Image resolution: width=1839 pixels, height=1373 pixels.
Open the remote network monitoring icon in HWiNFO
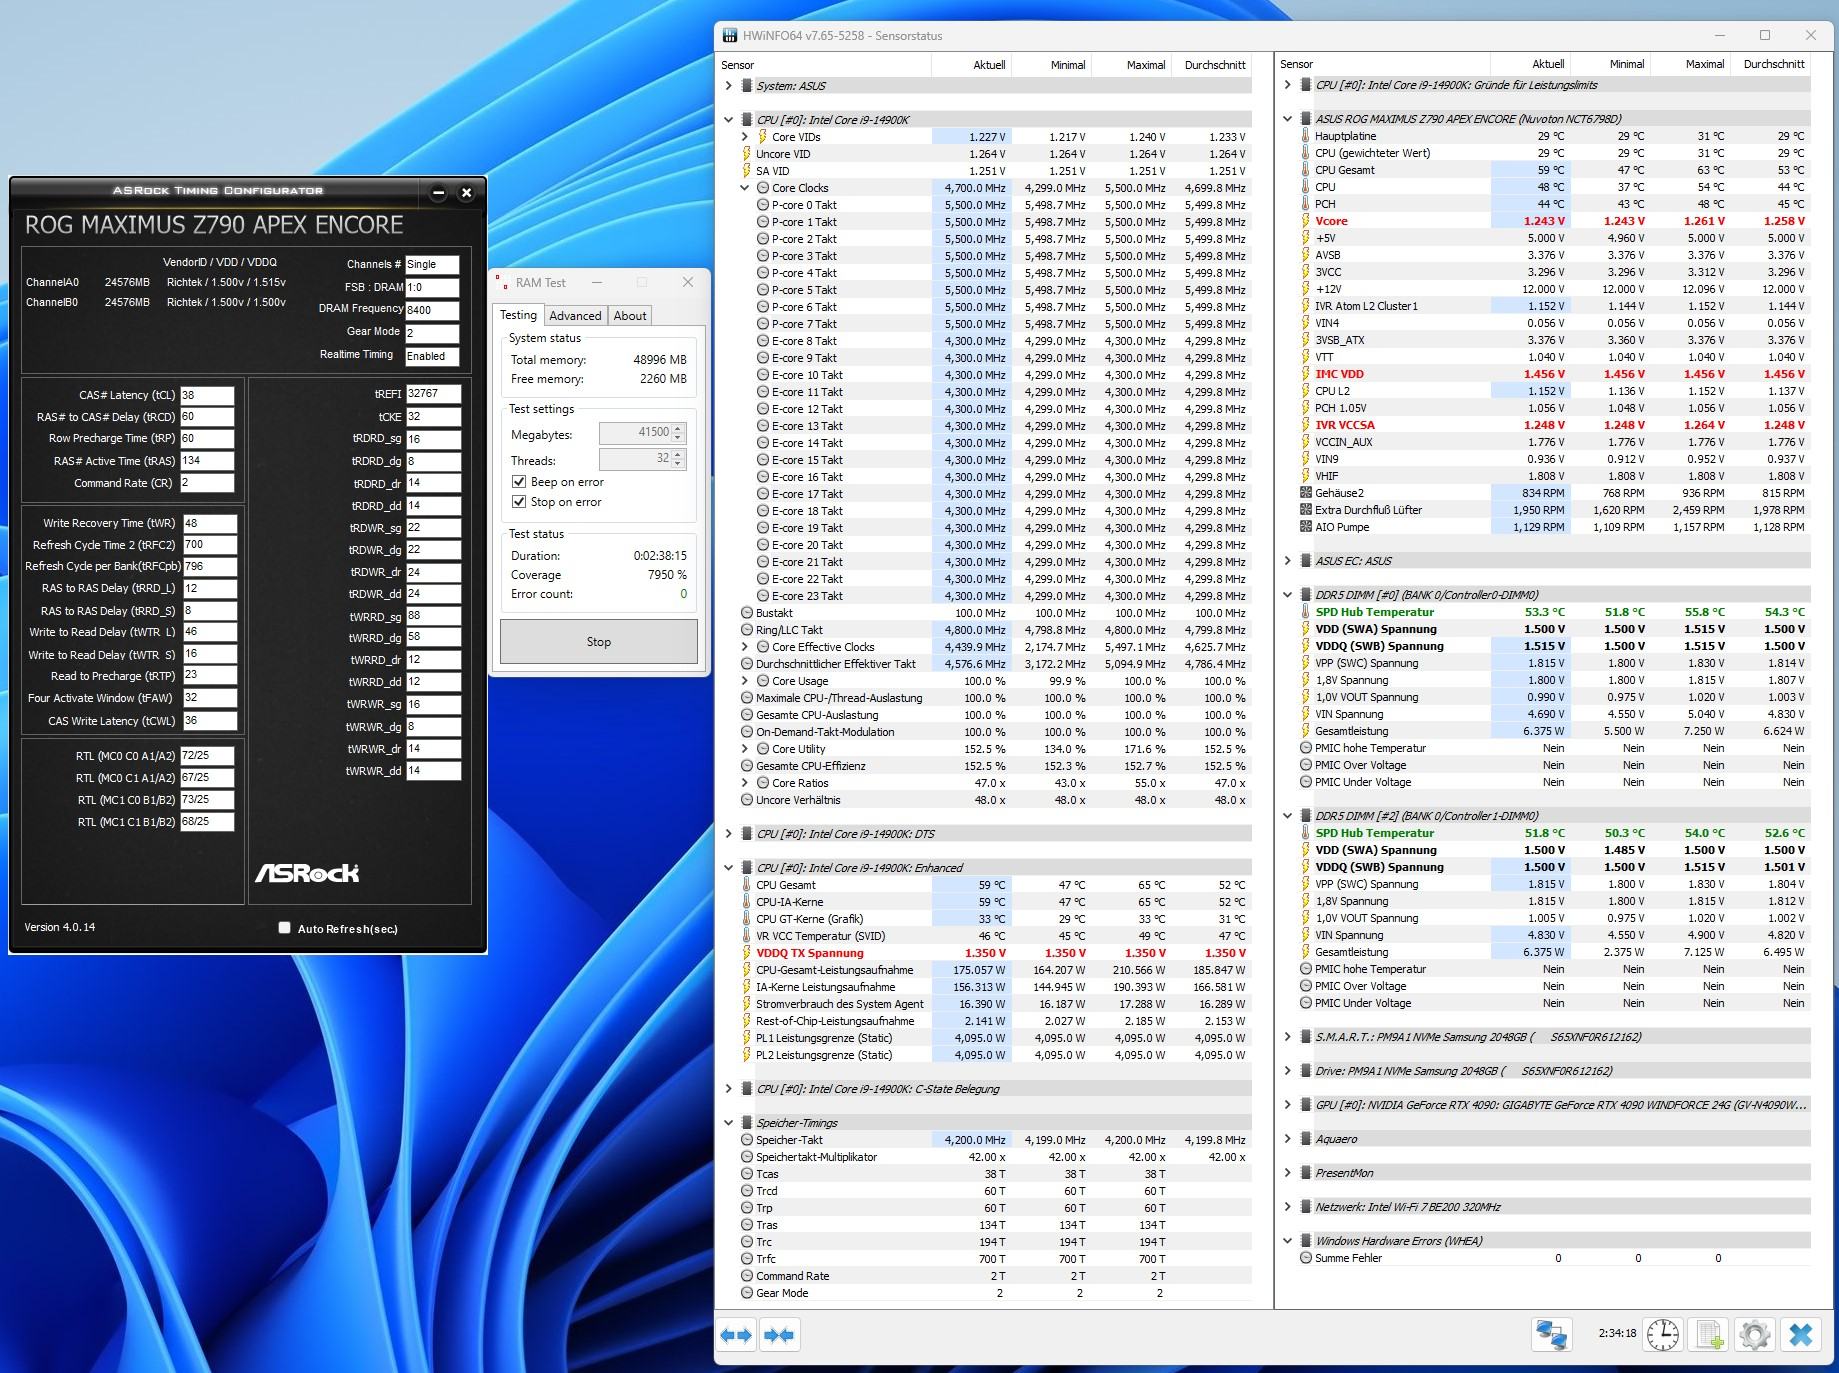(x=1551, y=1335)
